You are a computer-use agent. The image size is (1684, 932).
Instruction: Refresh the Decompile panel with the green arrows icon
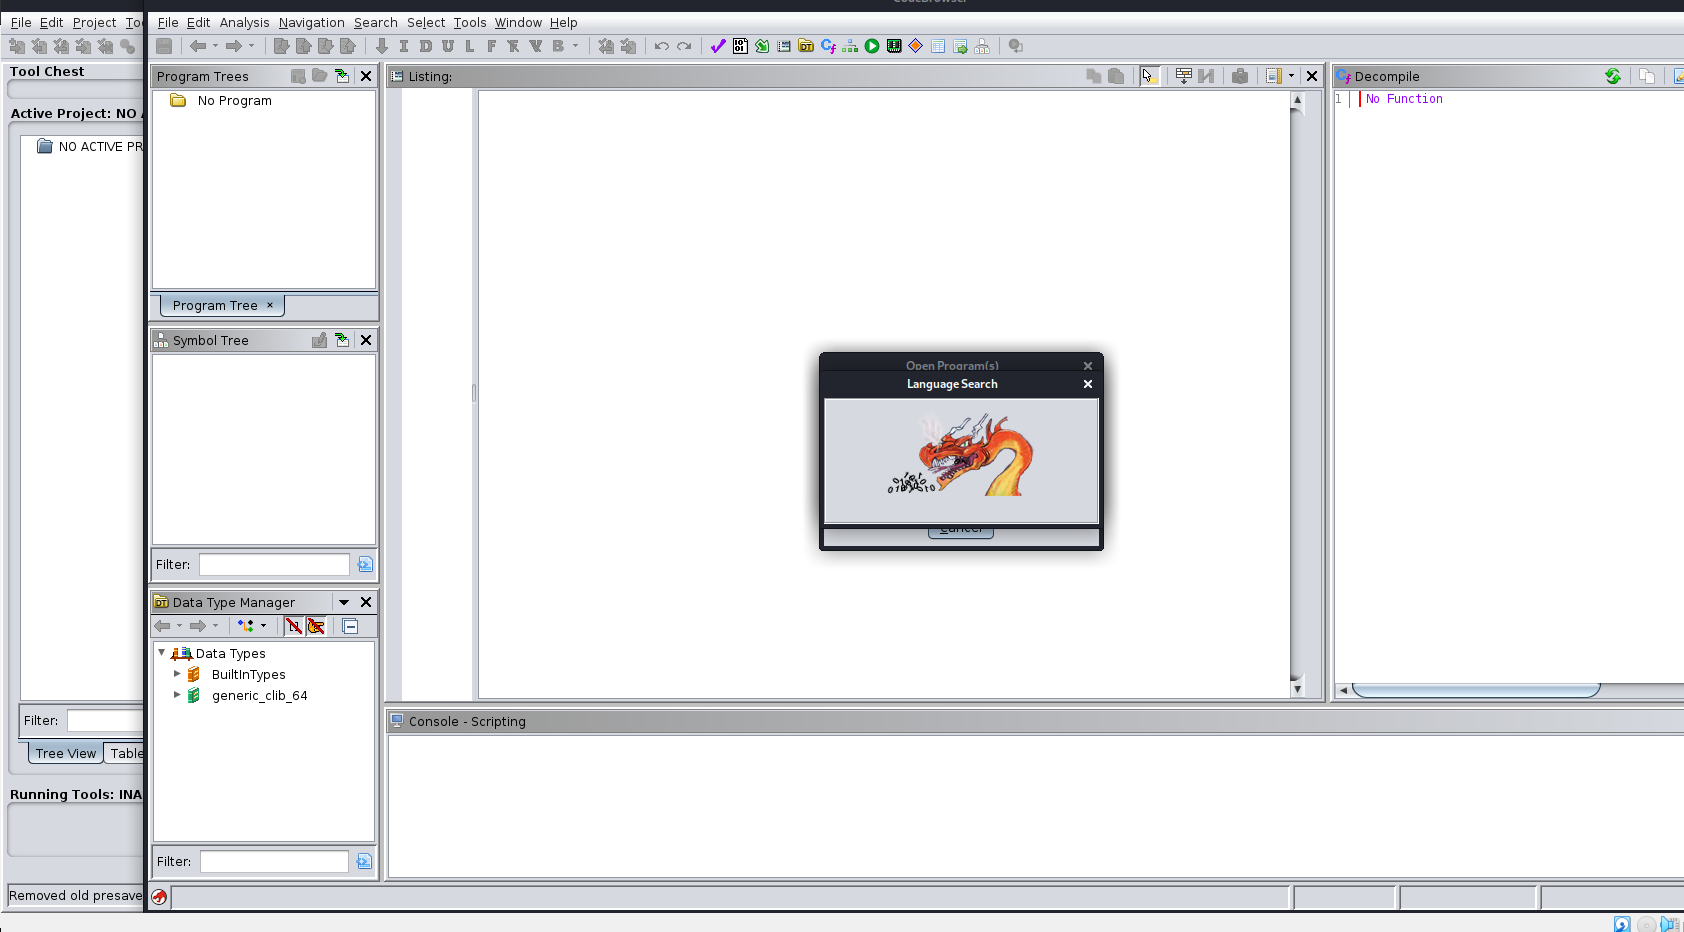[x=1612, y=76]
